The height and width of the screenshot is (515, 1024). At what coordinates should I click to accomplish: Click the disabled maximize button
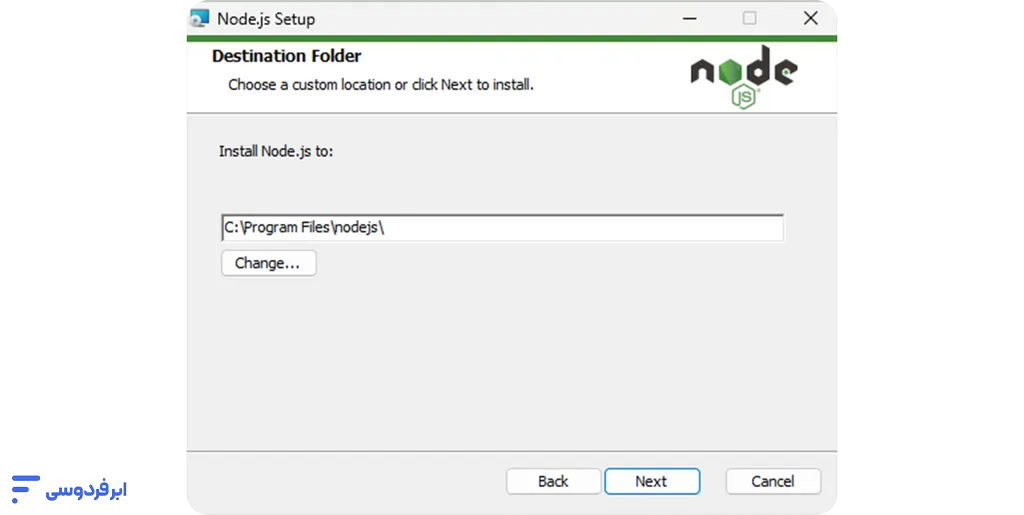[750, 18]
